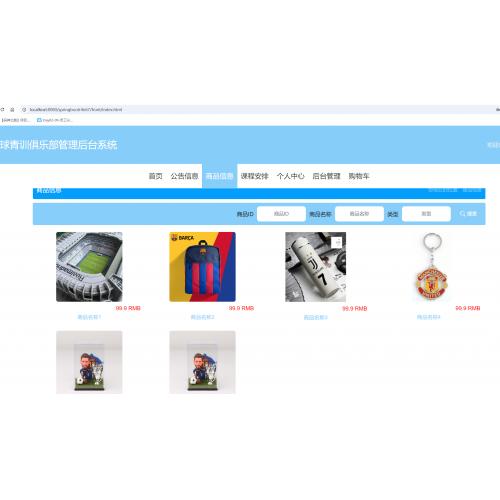The height and width of the screenshot is (500, 500).
Task: Open the stadium model product image
Action: tap(89, 267)
